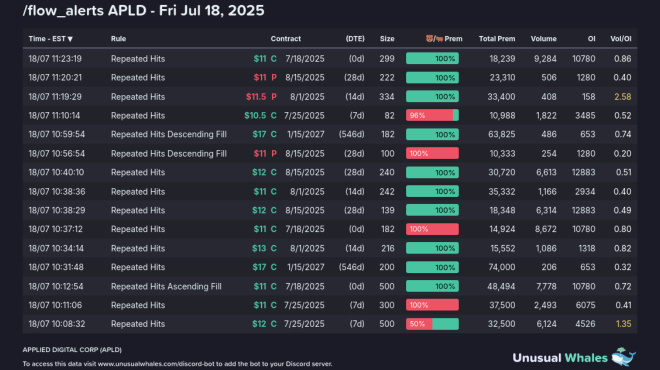660x370 pixels.
Task: Click the Unusual Whales whale logo icon
Action: 623,357
